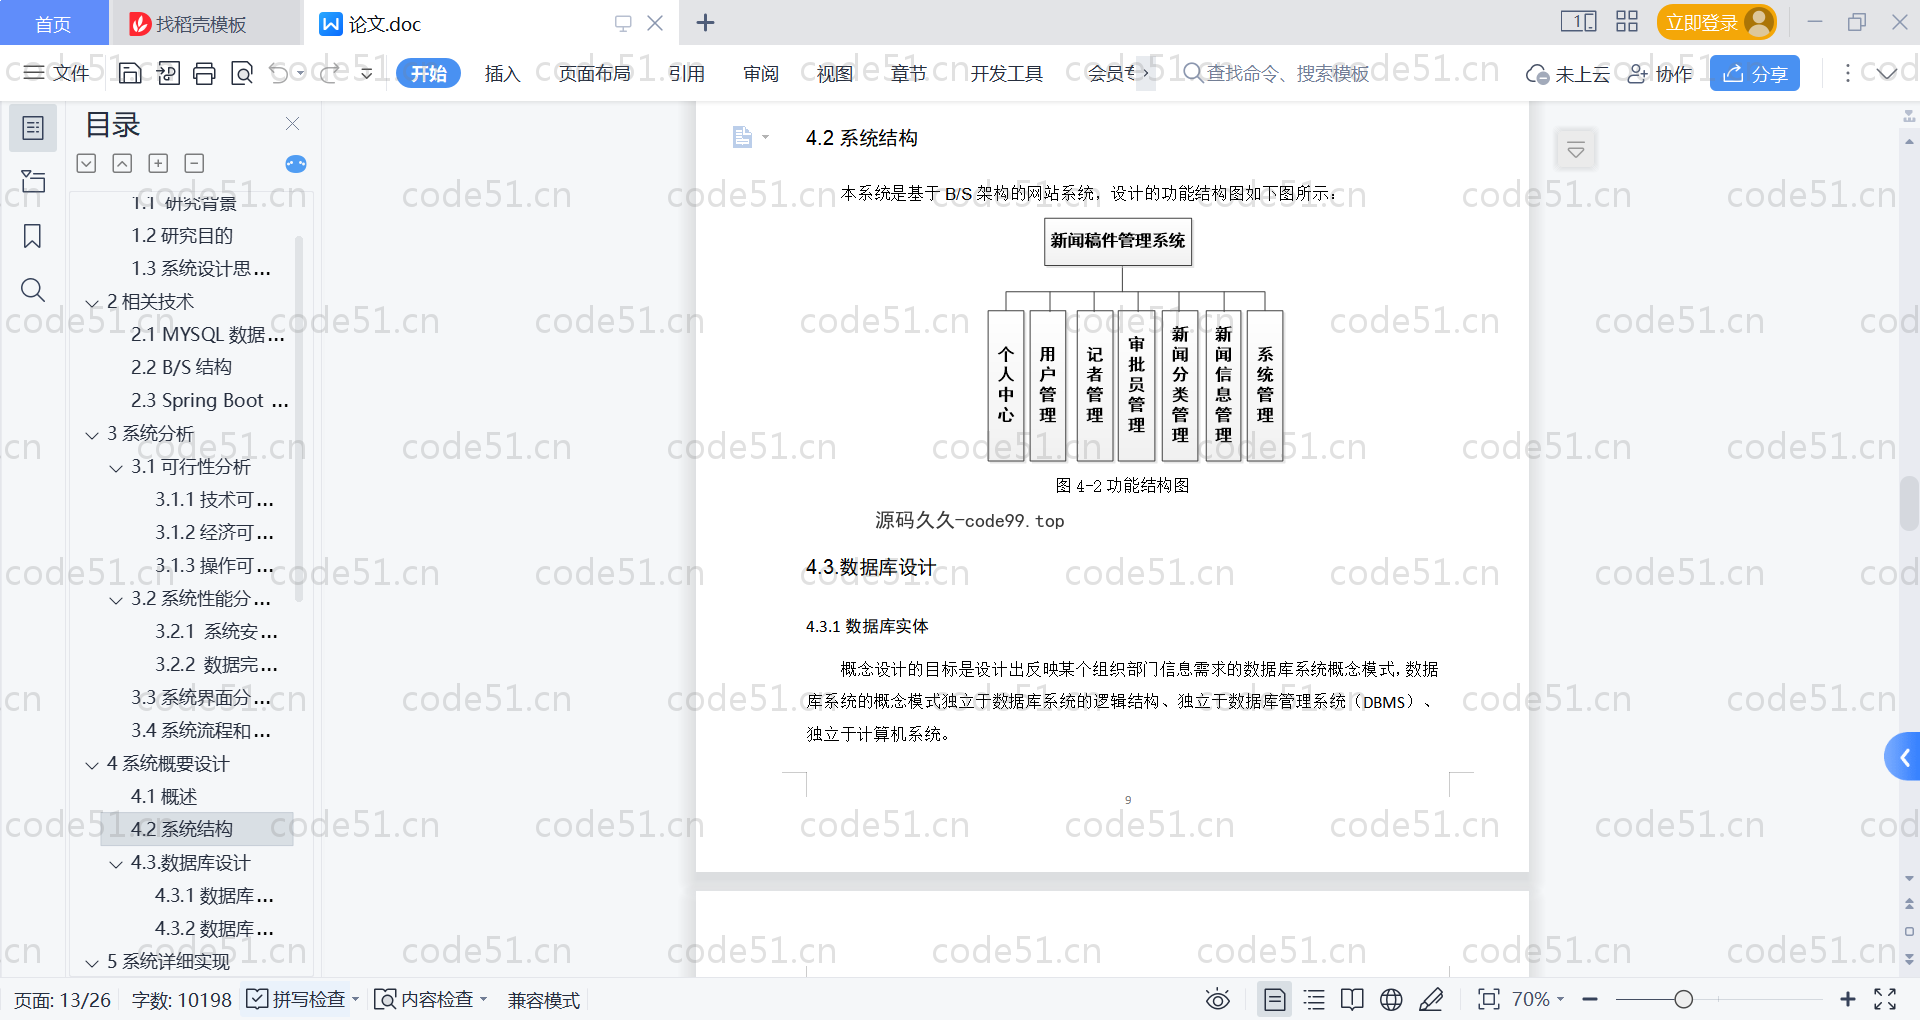
Task: Switch to page layout view
Action: tap(1275, 999)
